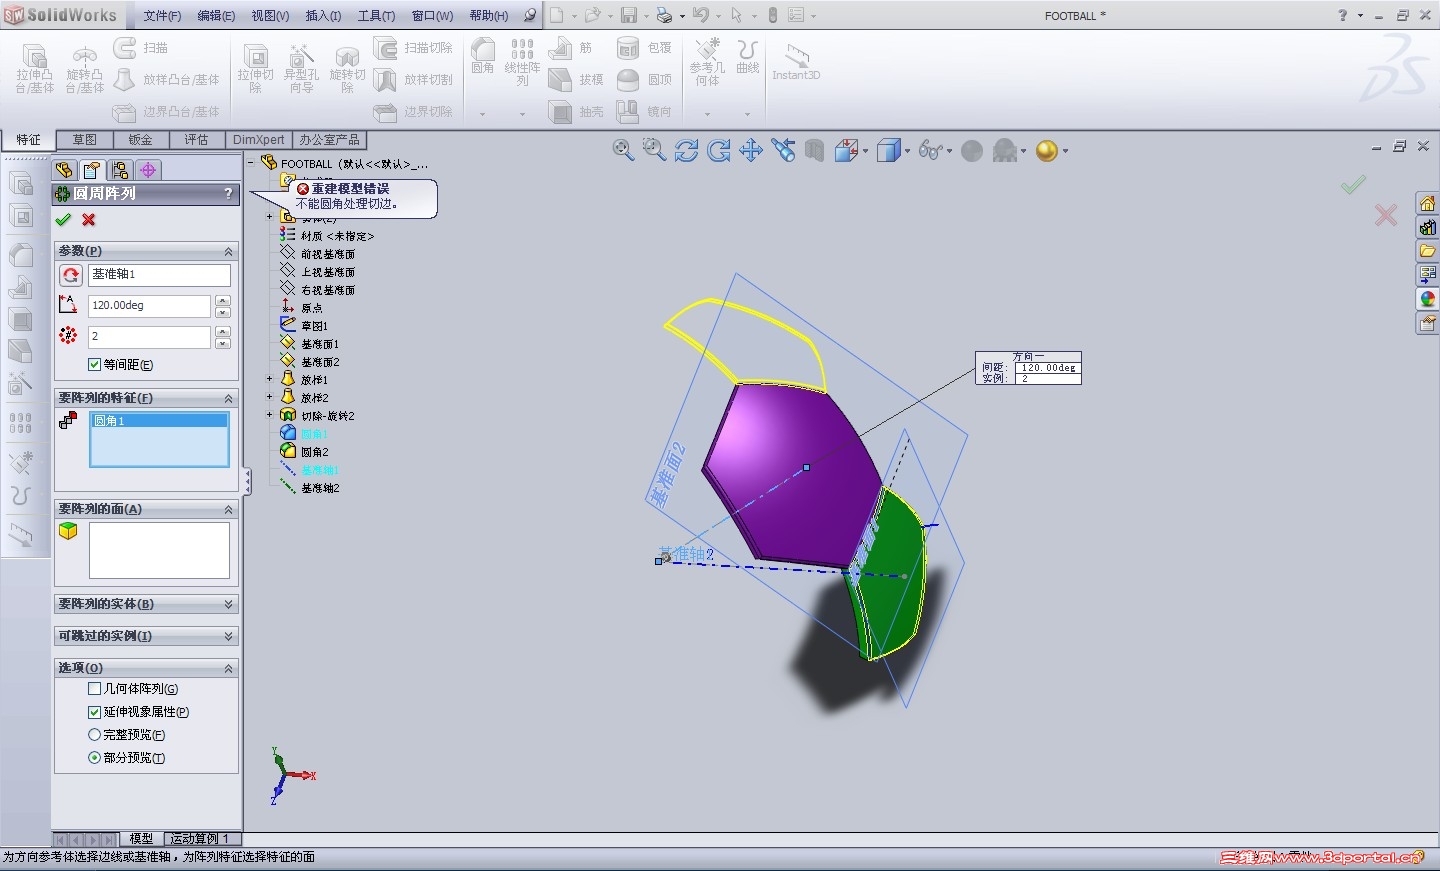Open the DimXpertManager tab icon
The image size is (1440, 871).
[x=148, y=170]
